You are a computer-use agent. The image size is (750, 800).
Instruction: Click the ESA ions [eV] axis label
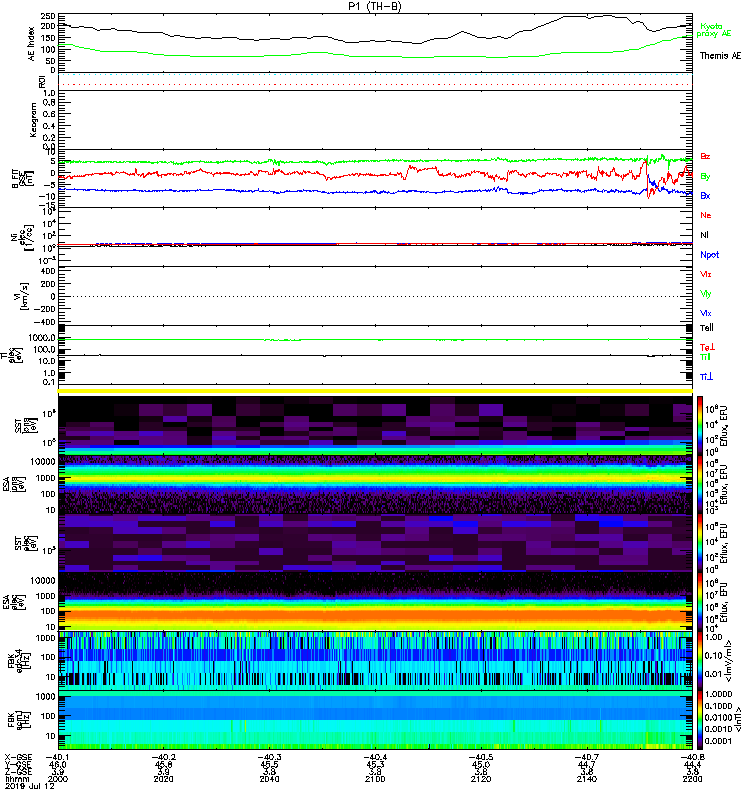pyautogui.click(x=14, y=484)
